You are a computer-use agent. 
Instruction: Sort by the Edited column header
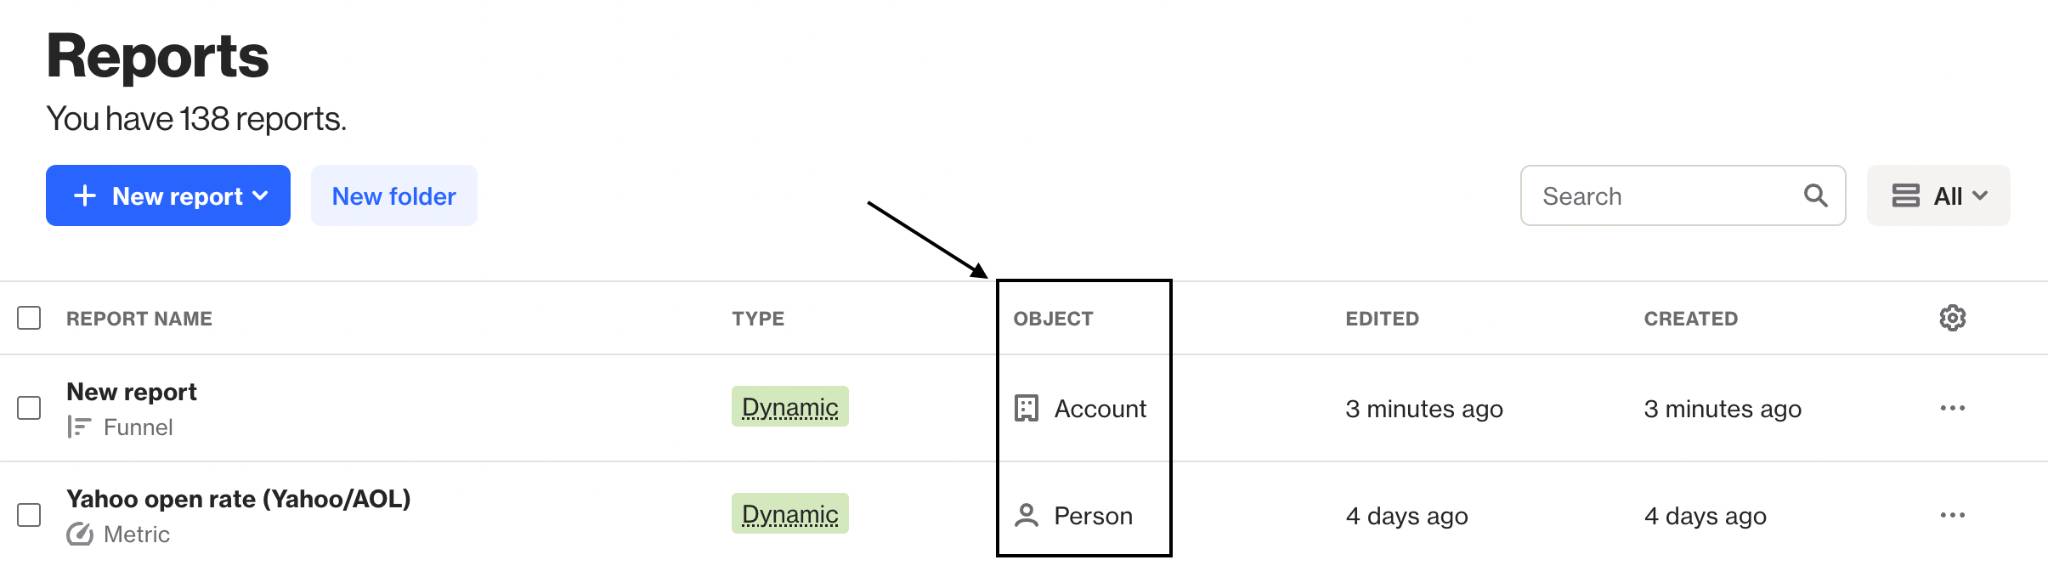pyautogui.click(x=1381, y=319)
